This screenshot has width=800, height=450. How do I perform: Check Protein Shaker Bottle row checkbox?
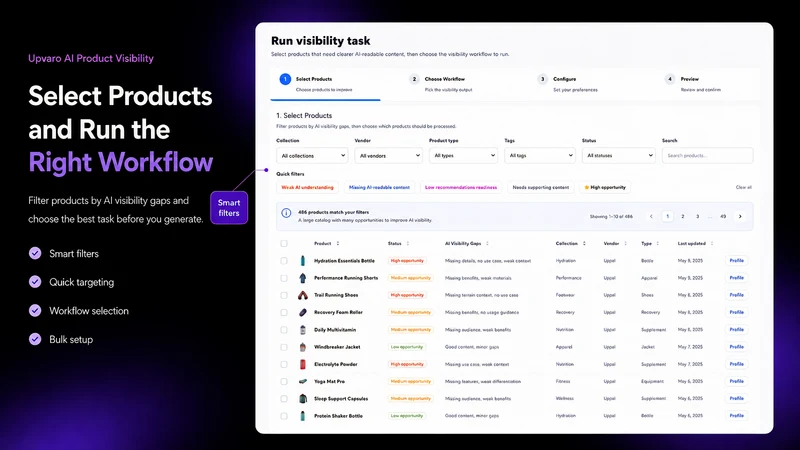click(284, 416)
